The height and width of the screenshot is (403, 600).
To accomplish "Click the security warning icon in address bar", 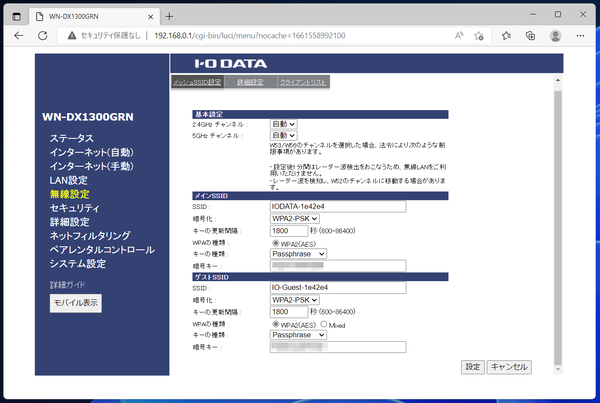I will click(71, 36).
